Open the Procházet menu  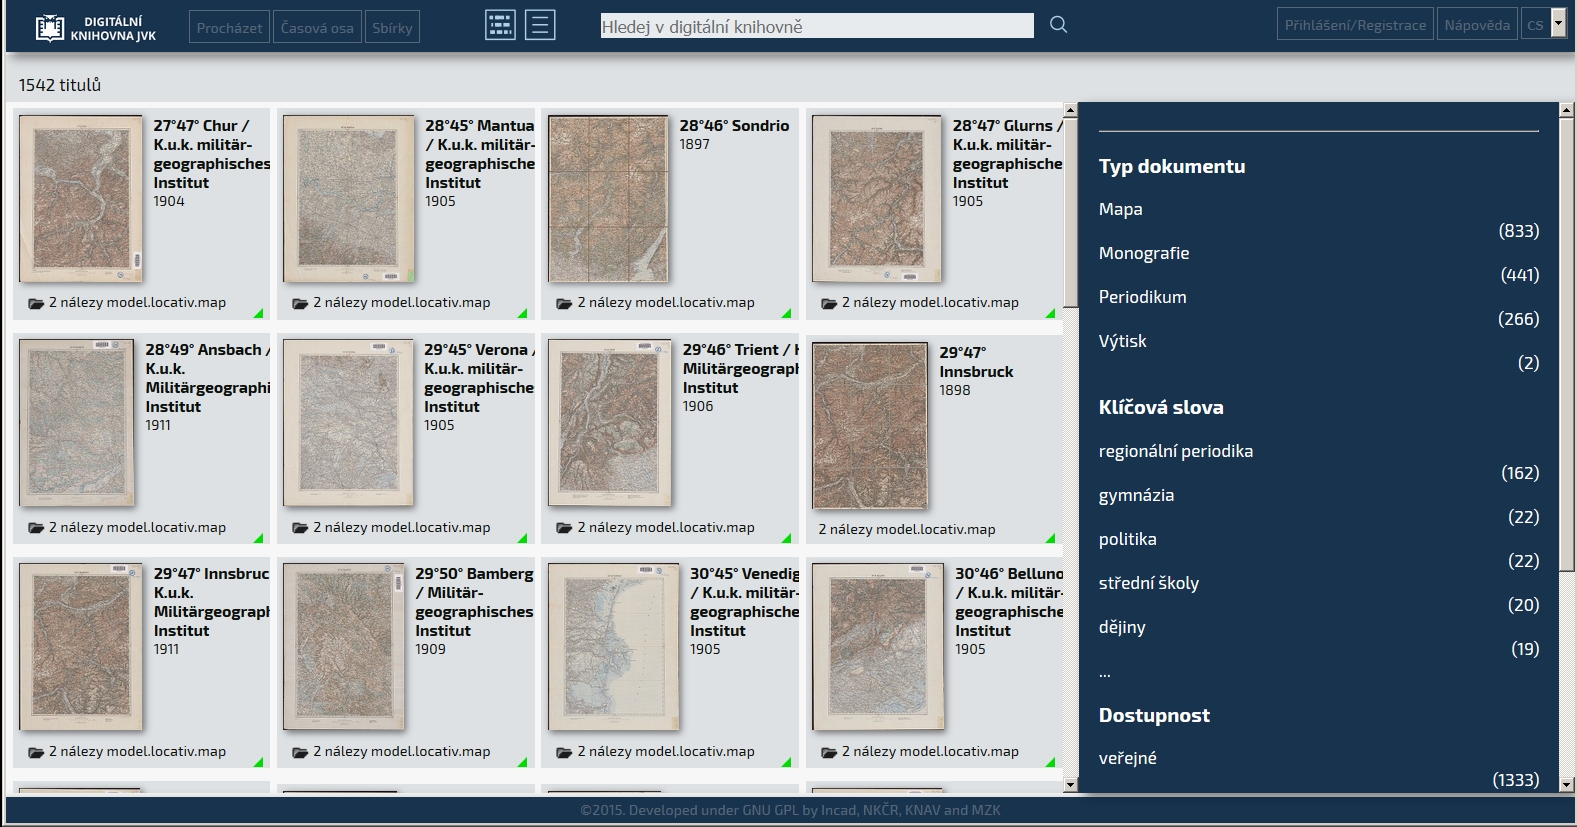pos(229,27)
